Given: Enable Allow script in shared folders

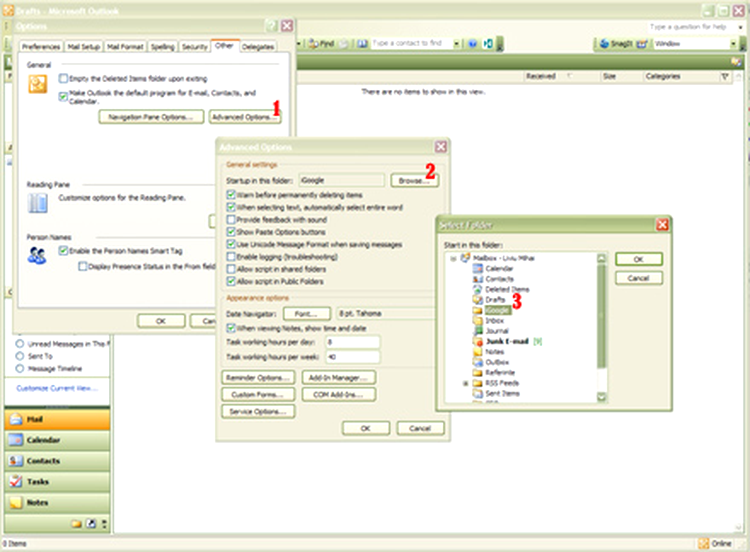Looking at the screenshot, I should click(x=231, y=269).
